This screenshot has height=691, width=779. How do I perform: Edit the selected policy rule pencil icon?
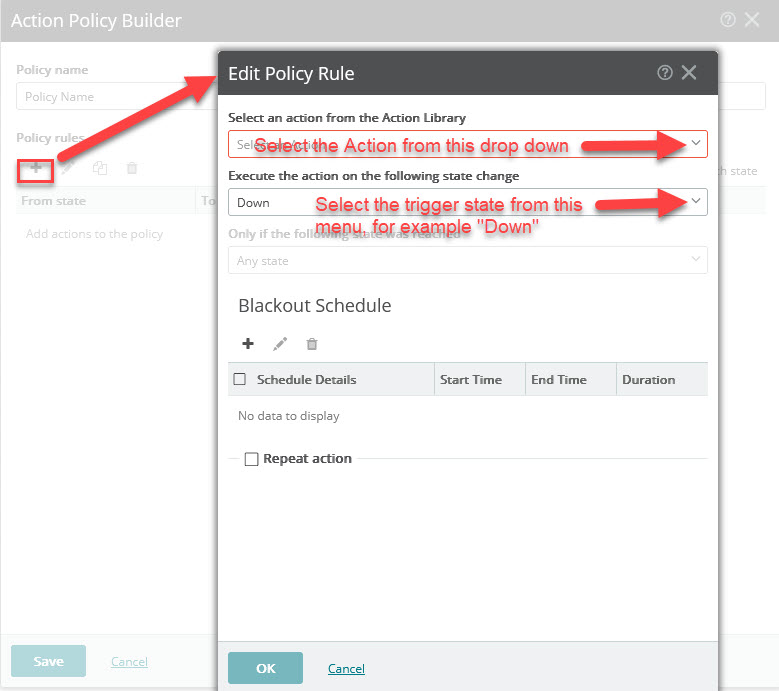coord(68,168)
